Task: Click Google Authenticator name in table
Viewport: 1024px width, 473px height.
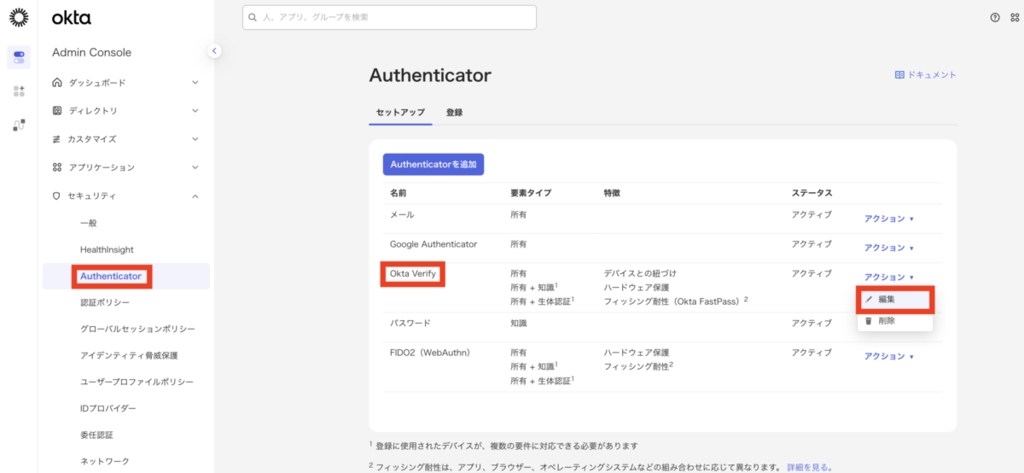Action: [434, 244]
